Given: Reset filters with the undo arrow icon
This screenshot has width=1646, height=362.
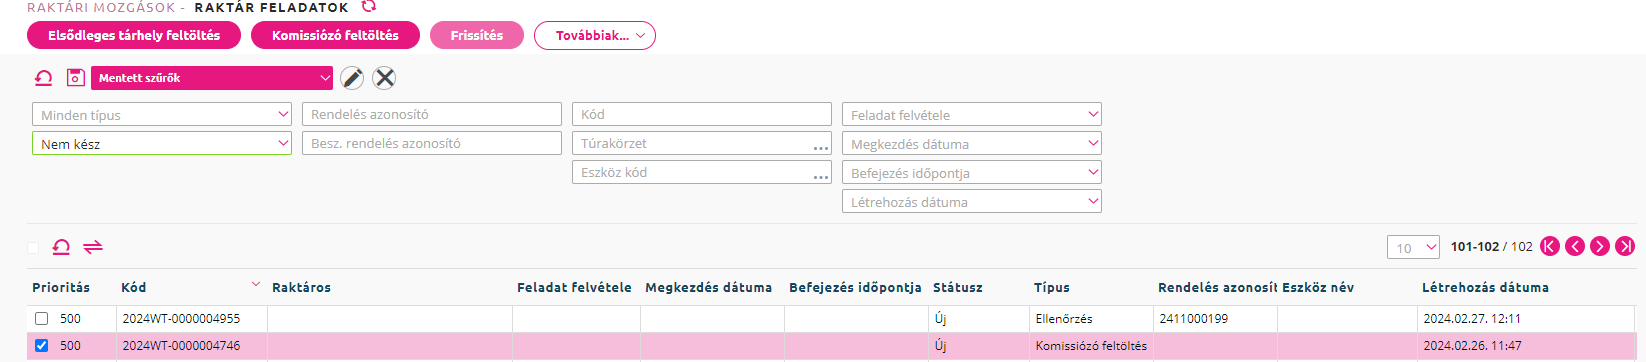Looking at the screenshot, I should tap(43, 77).
